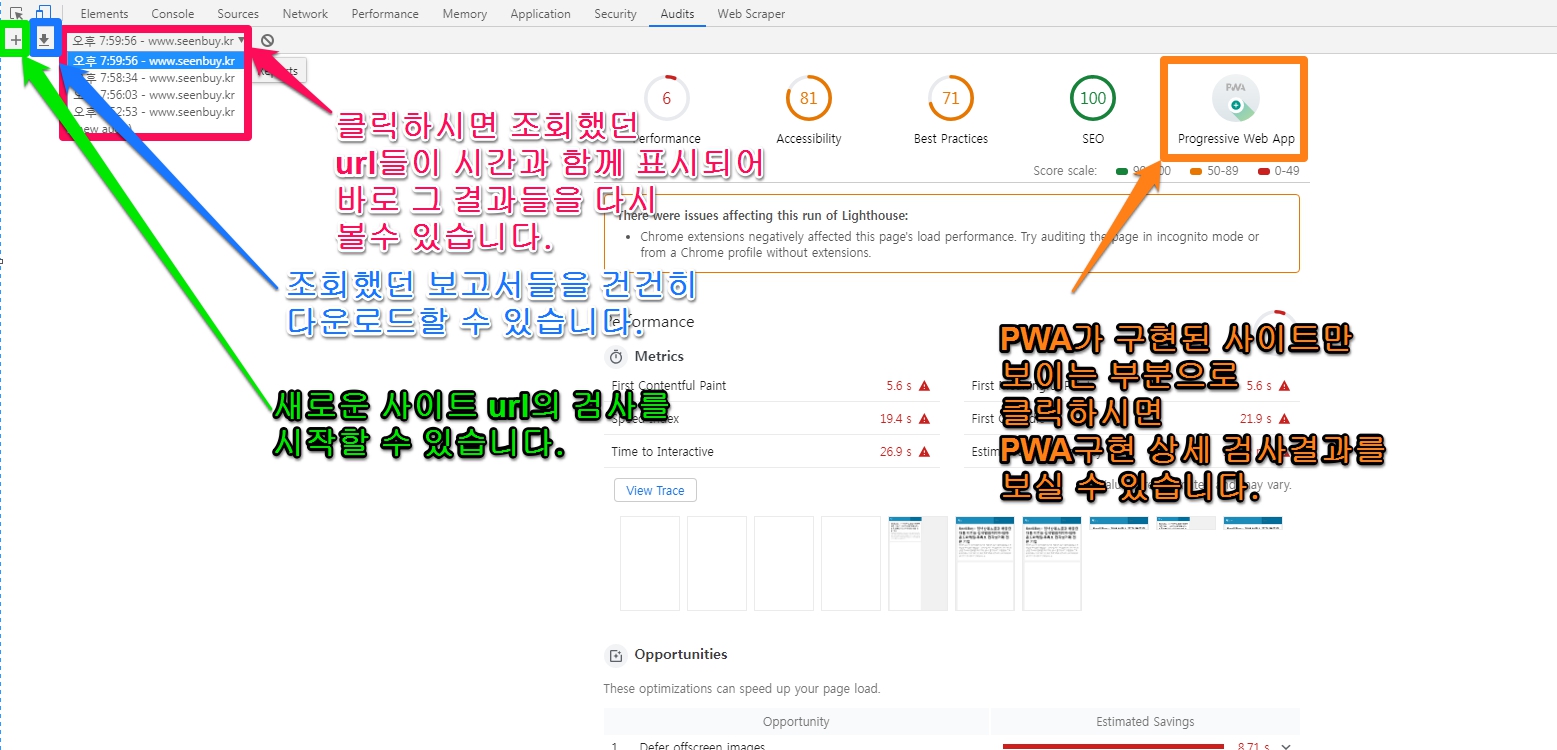Click the plus icon to start new audit

tap(15, 41)
